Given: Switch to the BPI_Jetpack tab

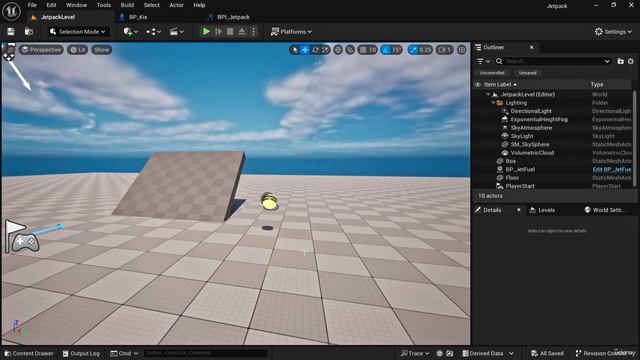Looking at the screenshot, I should pyautogui.click(x=233, y=17).
